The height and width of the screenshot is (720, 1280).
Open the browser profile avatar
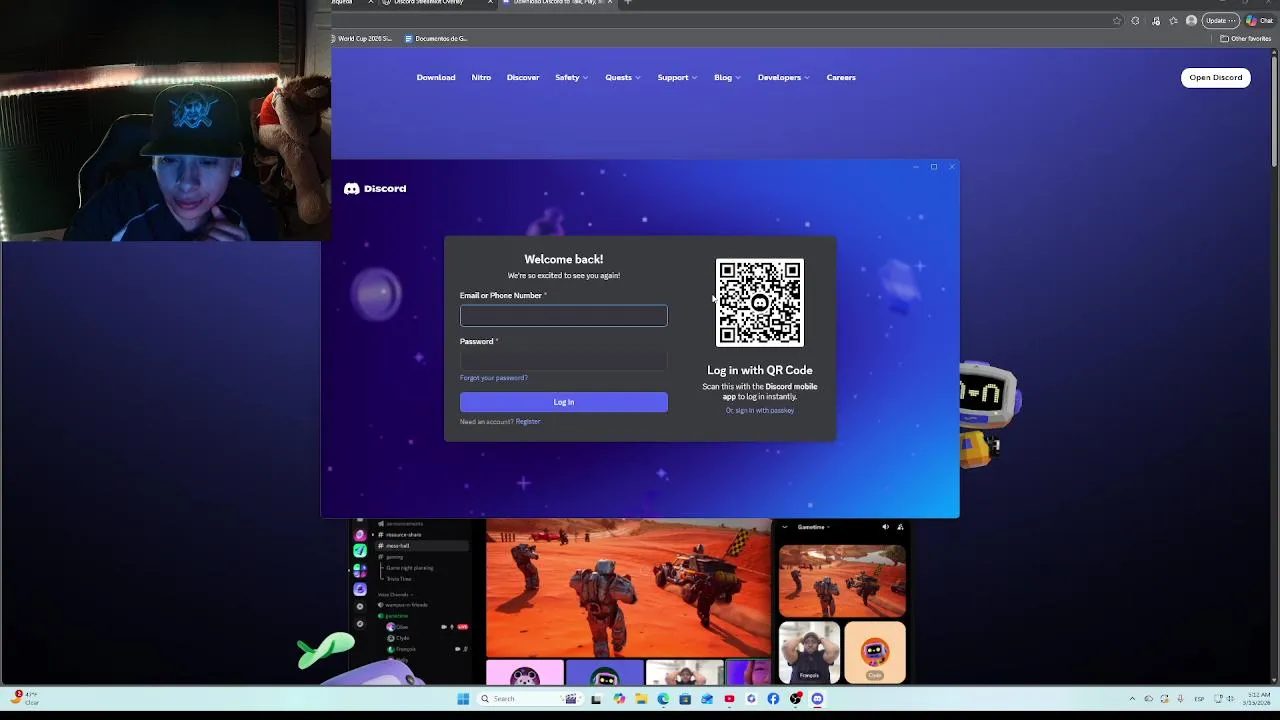click(1191, 21)
